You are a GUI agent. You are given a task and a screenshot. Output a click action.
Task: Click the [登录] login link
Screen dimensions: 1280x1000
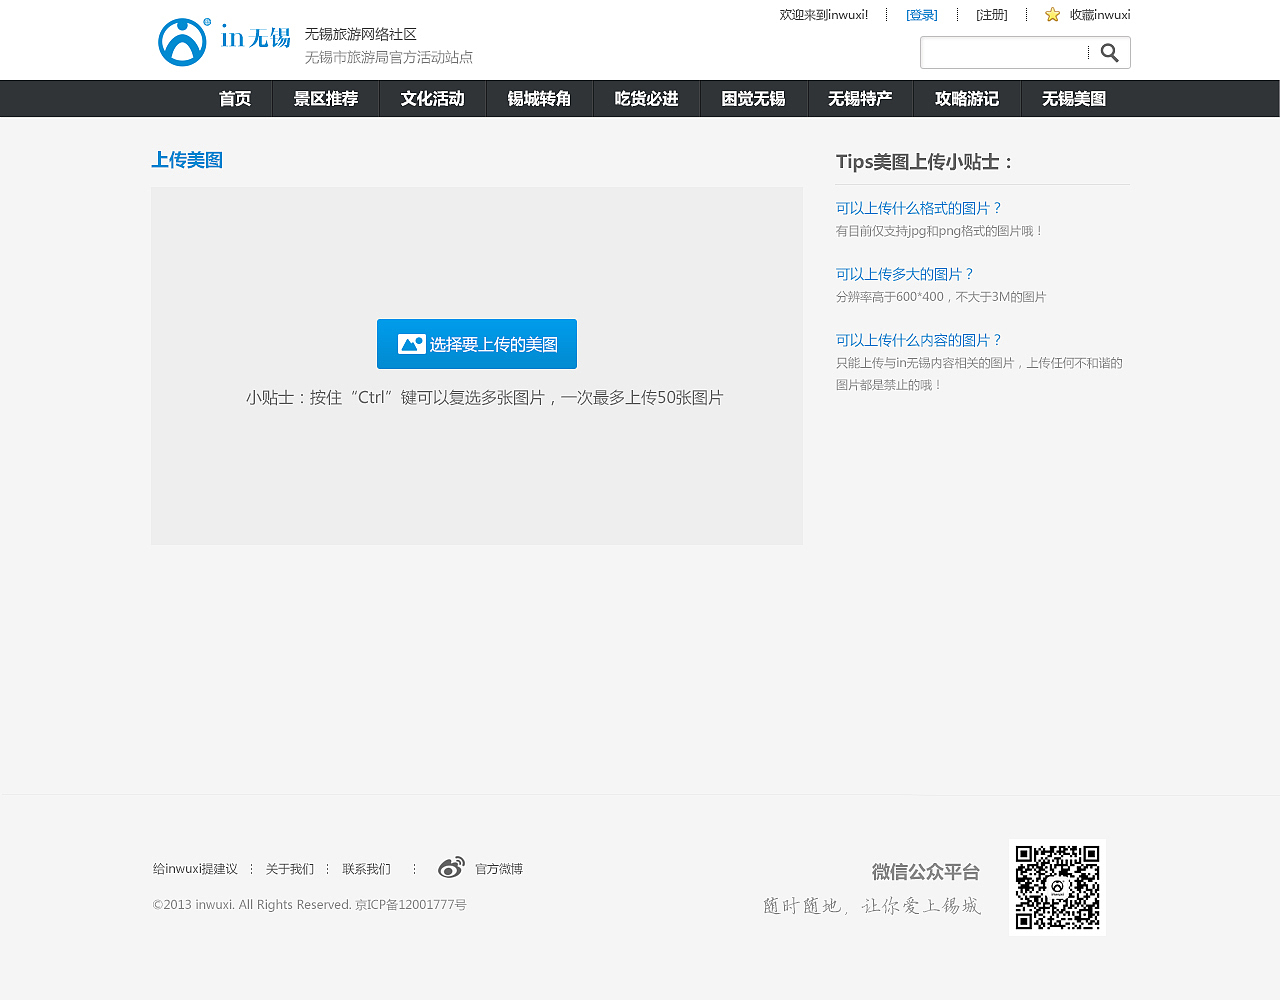click(920, 14)
